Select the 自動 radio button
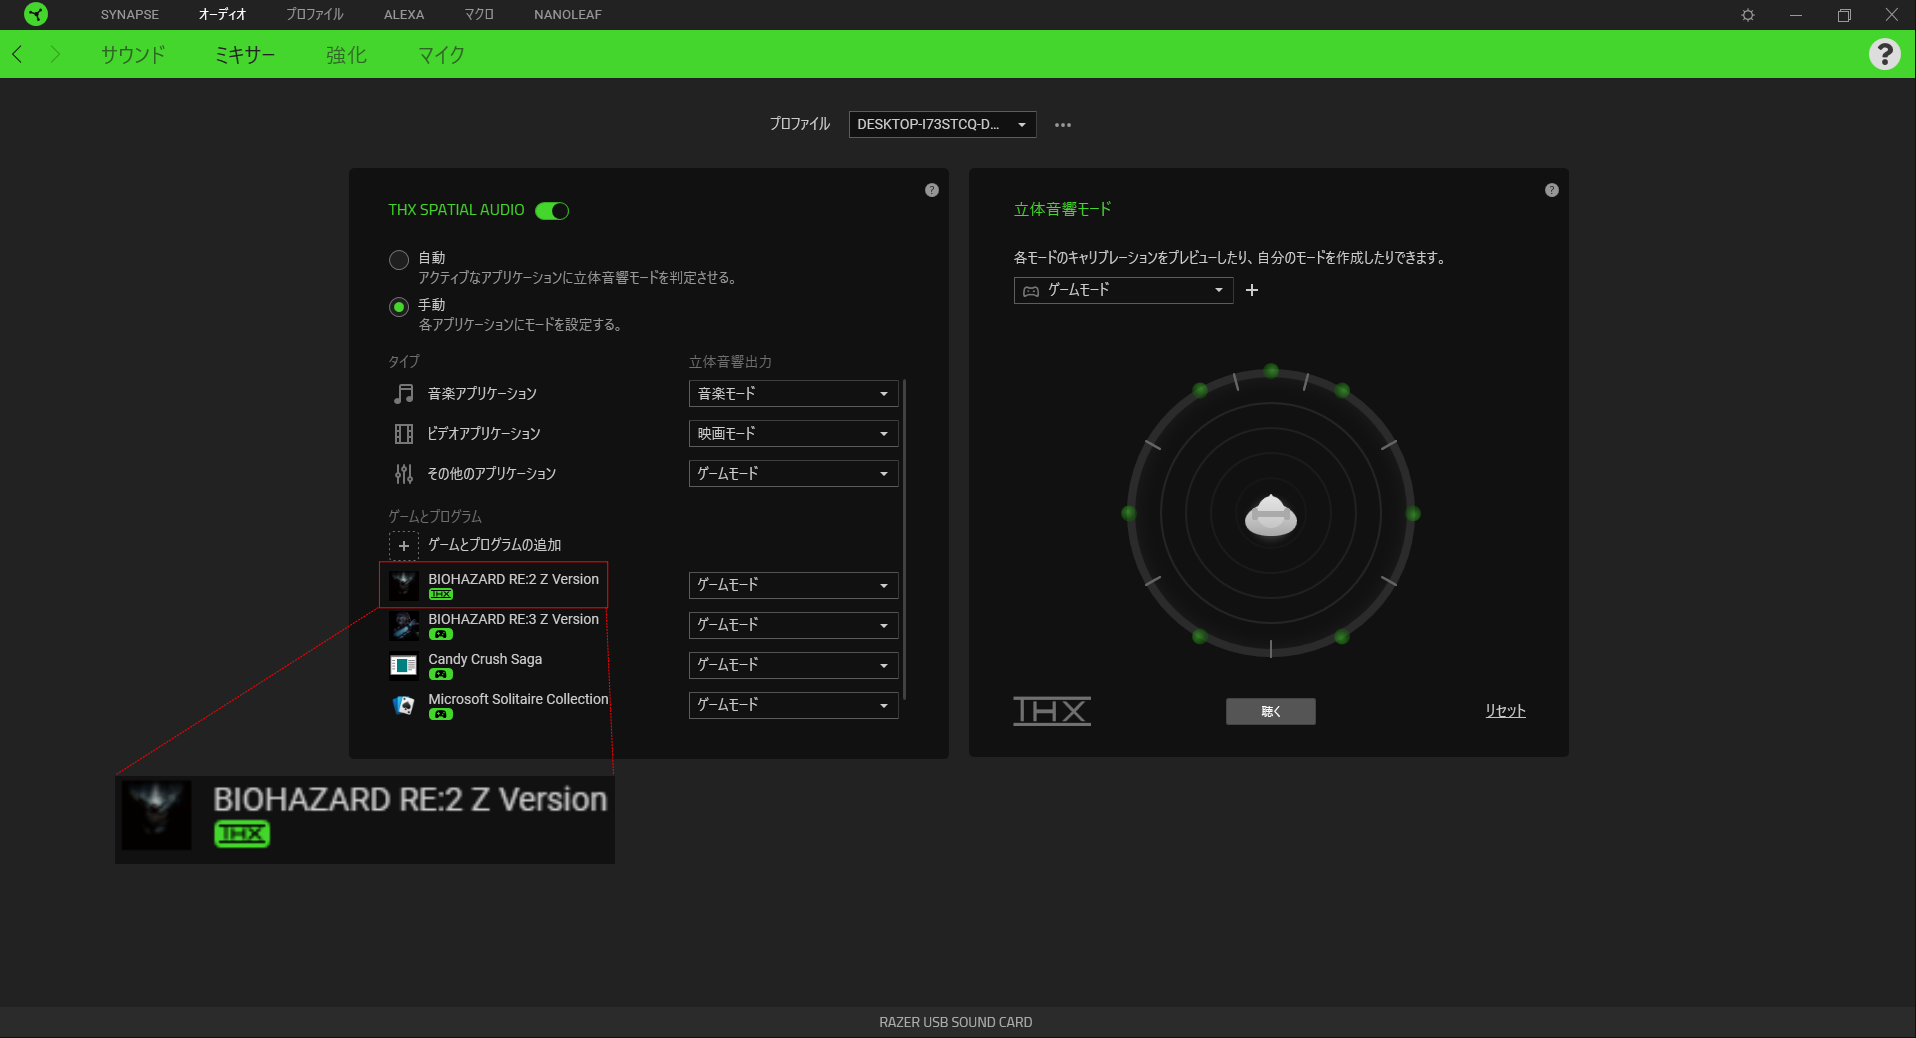This screenshot has width=1916, height=1038. [x=399, y=260]
